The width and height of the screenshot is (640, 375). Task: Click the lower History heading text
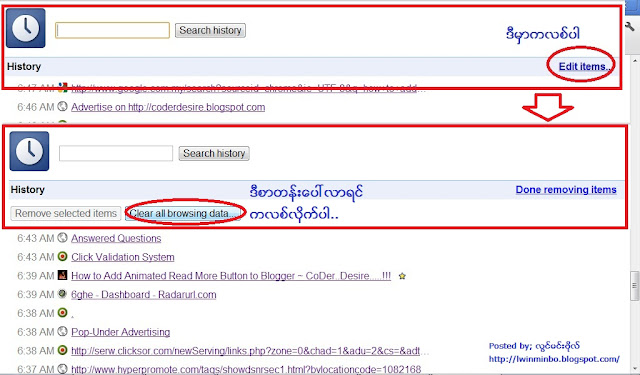tap(28, 190)
